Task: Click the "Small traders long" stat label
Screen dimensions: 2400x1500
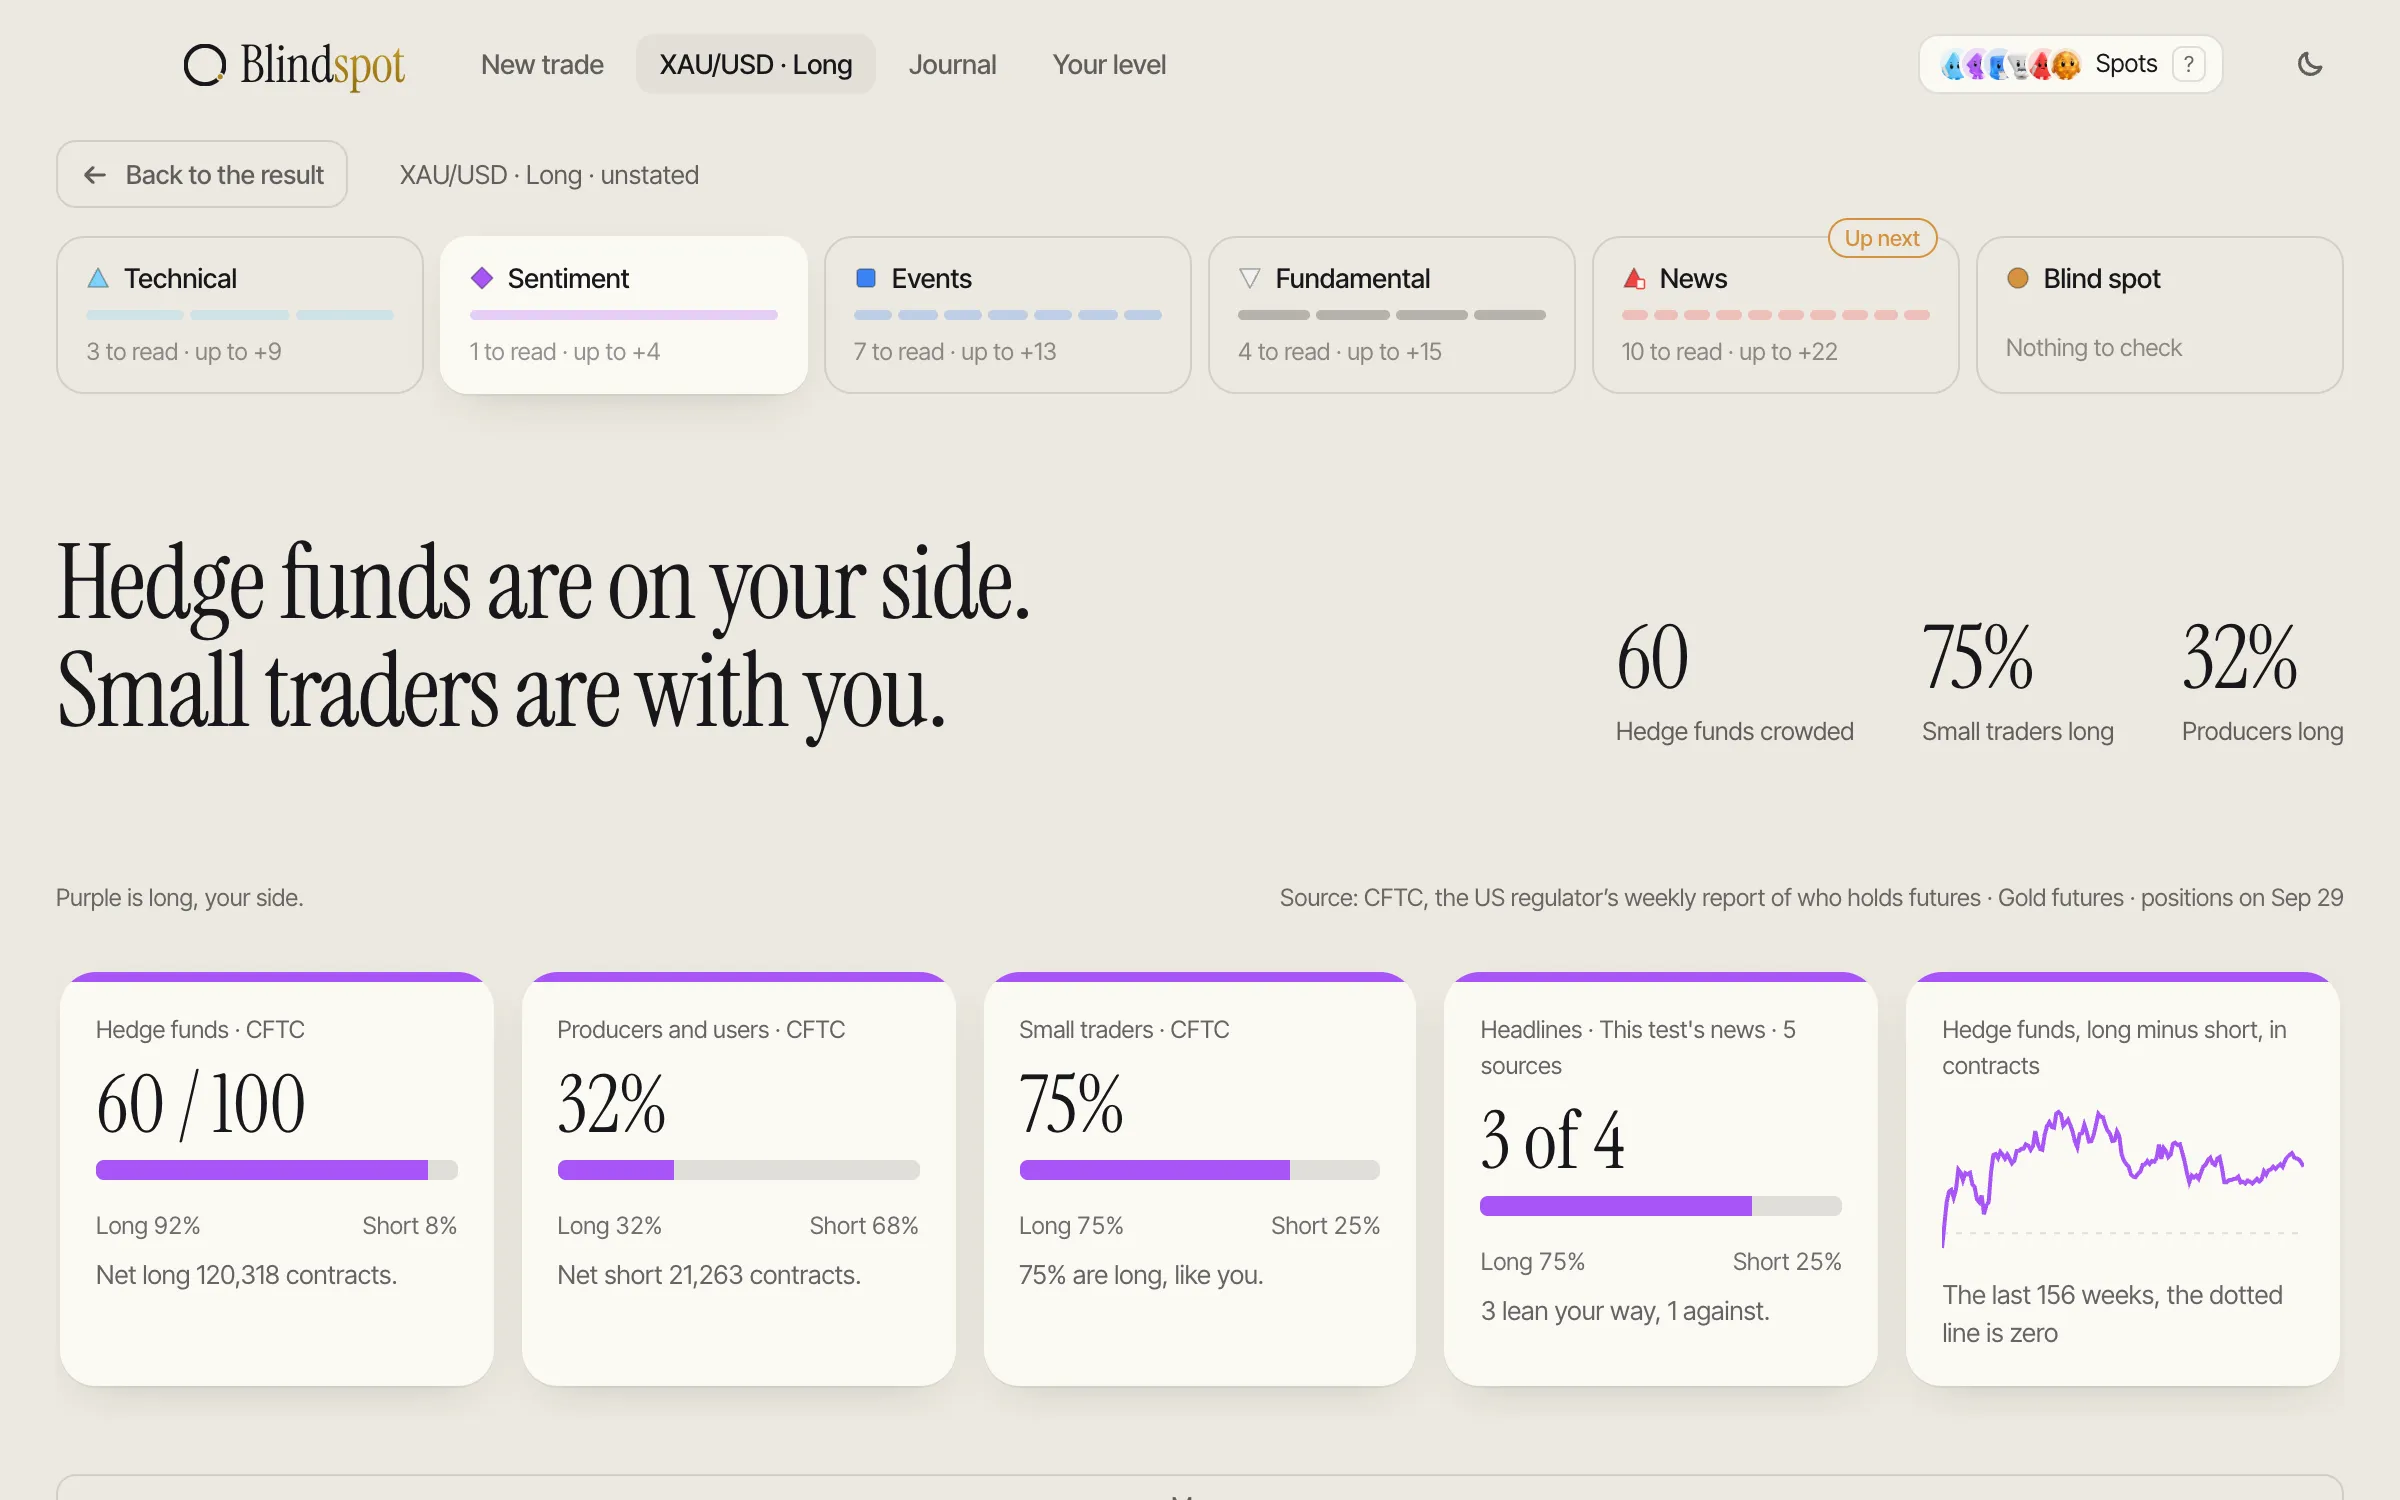Action: pyautogui.click(x=2018, y=732)
